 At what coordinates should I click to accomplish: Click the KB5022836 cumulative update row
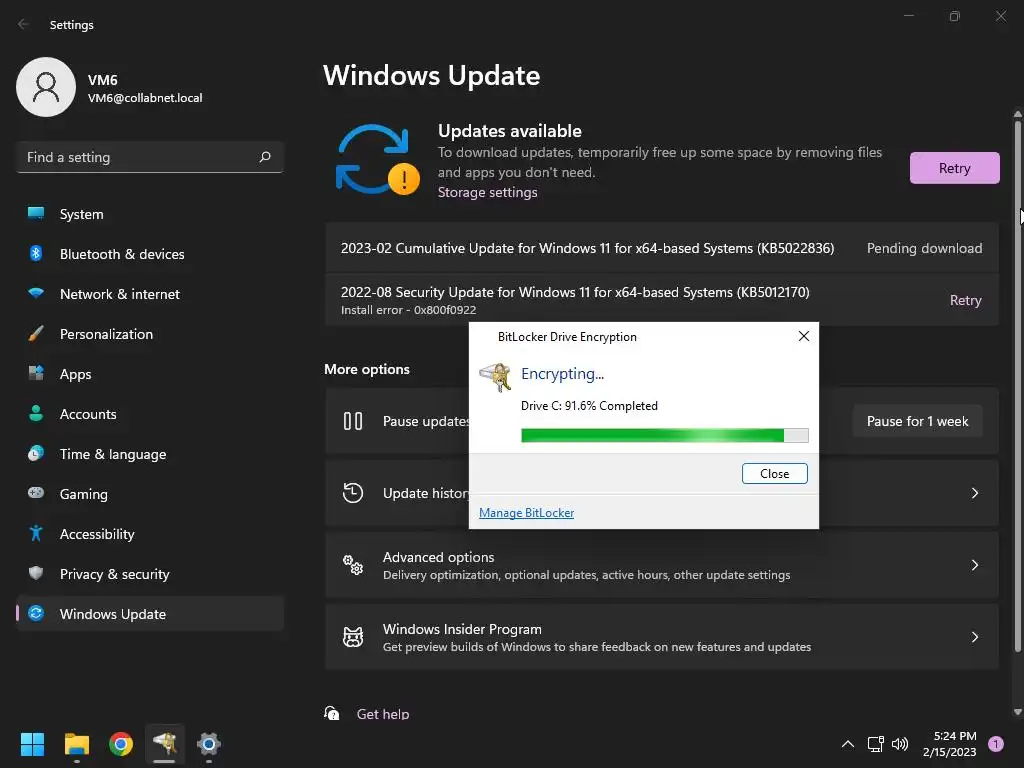(662, 248)
